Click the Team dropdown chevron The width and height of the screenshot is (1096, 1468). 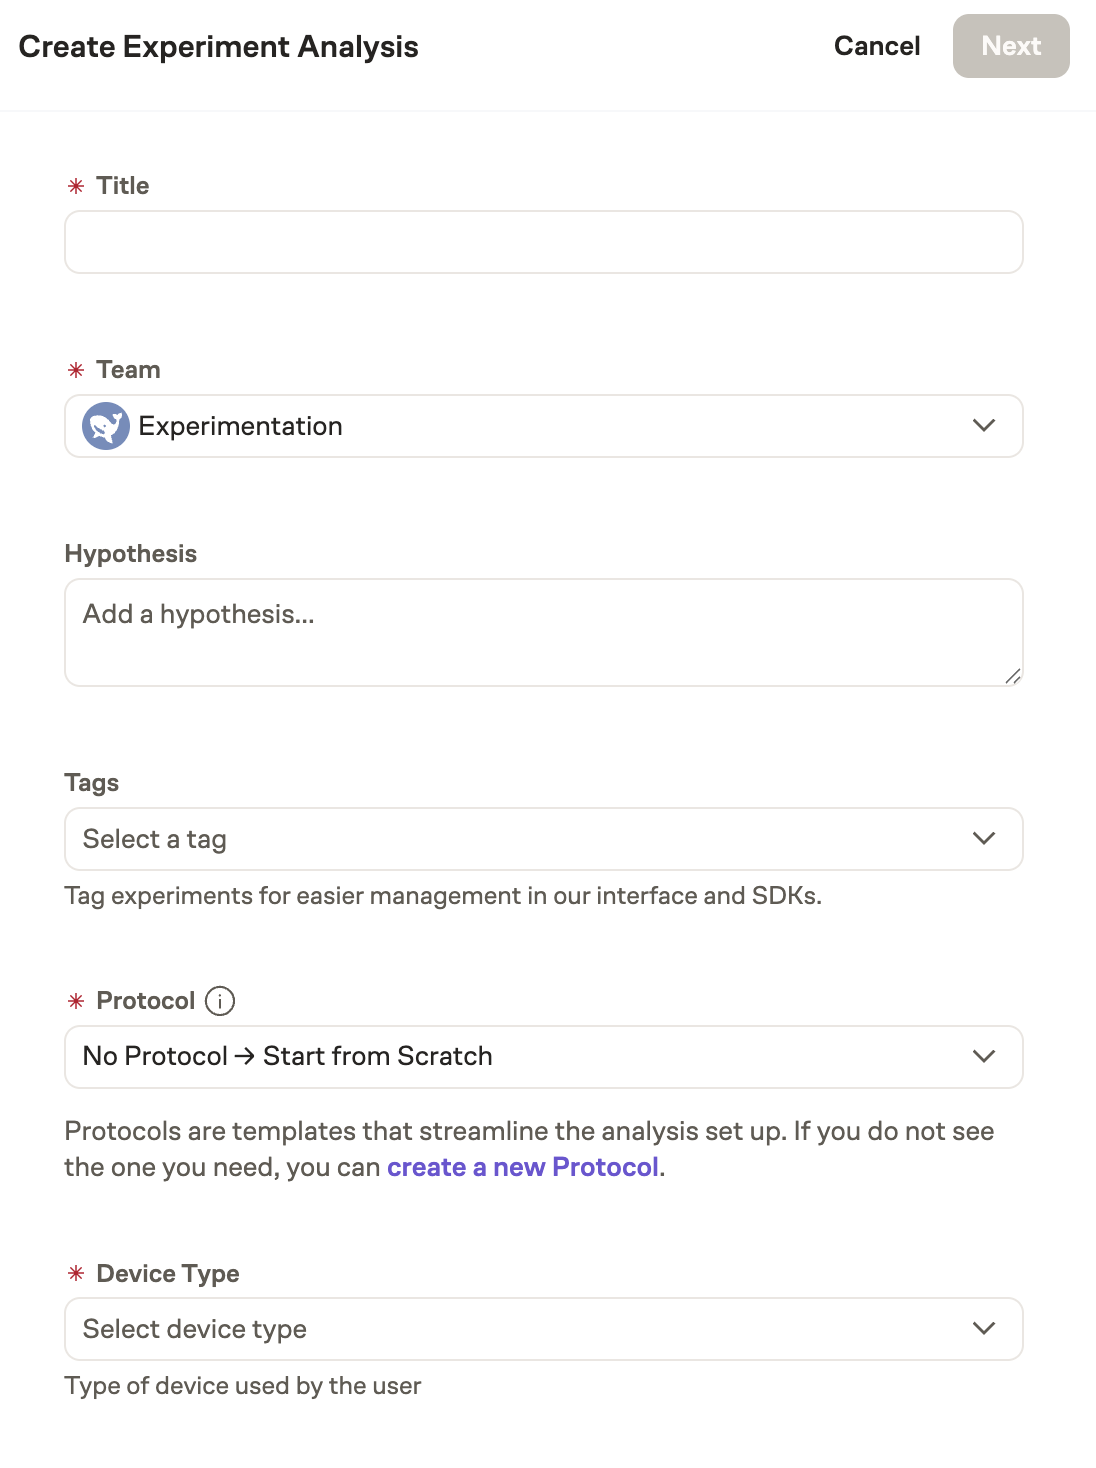(983, 425)
